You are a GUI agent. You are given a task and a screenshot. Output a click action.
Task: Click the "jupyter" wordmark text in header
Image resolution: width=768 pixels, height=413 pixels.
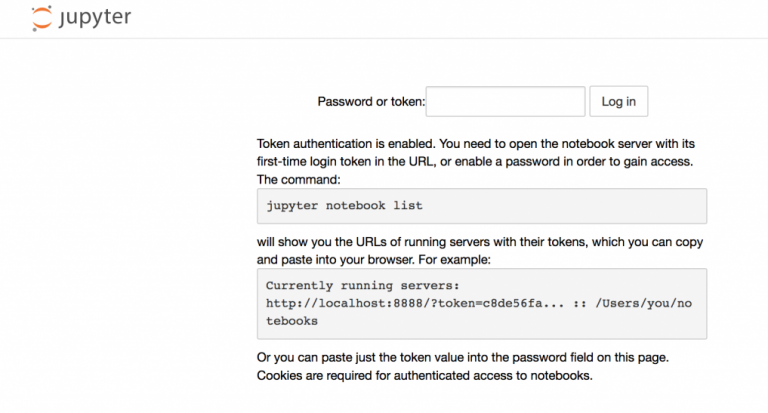coord(97,18)
